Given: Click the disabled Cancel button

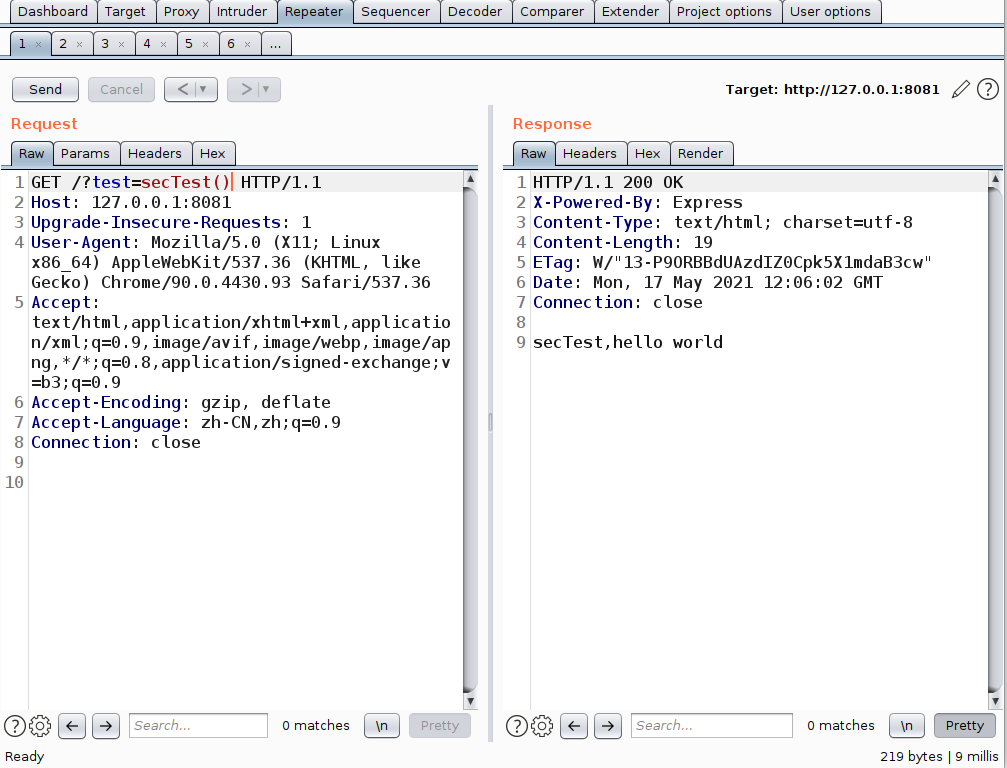Looking at the screenshot, I should 121,89.
